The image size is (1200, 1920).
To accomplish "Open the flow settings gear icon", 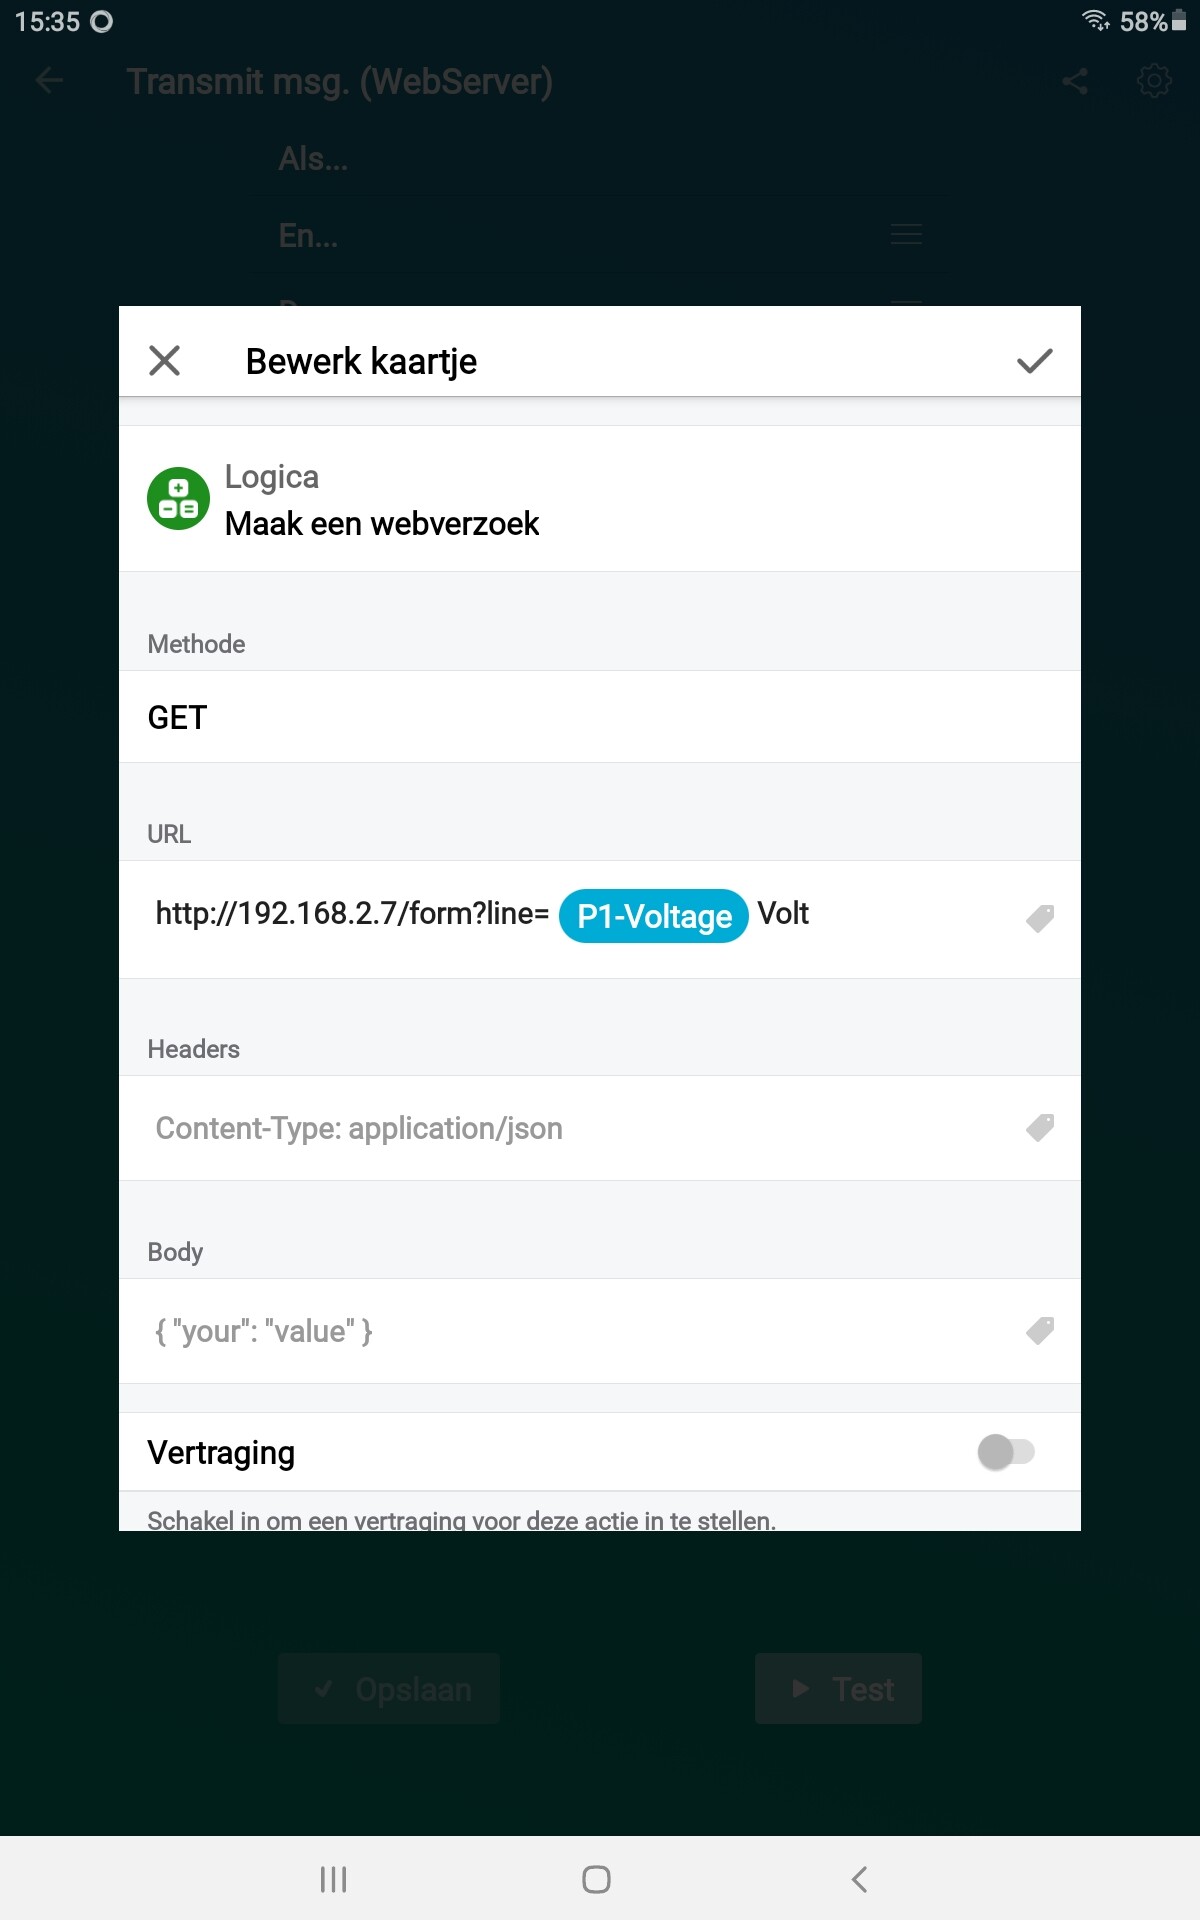I will [1154, 81].
